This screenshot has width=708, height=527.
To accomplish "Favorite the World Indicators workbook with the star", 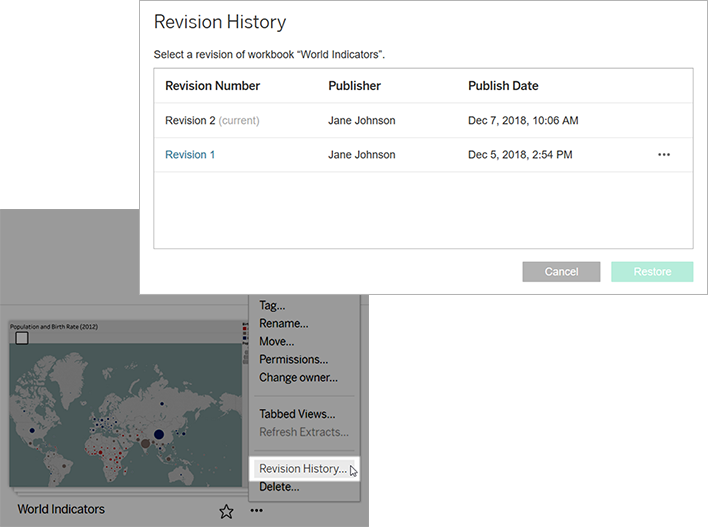I will [x=226, y=511].
